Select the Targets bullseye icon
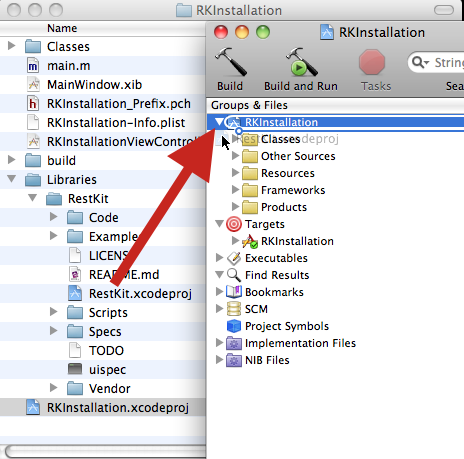Viewport: 464px width, 459px height. click(234, 224)
